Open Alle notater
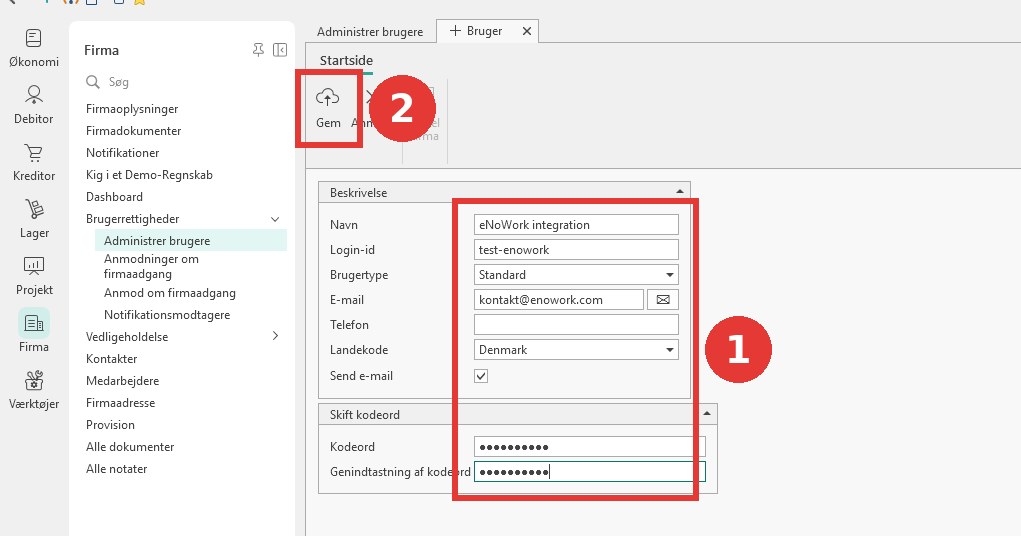Image resolution: width=1021 pixels, height=536 pixels. [117, 469]
